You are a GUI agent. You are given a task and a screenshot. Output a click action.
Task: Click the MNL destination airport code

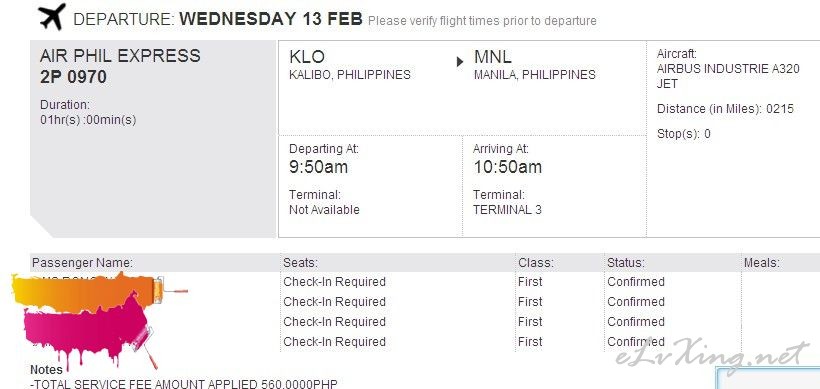(493, 56)
